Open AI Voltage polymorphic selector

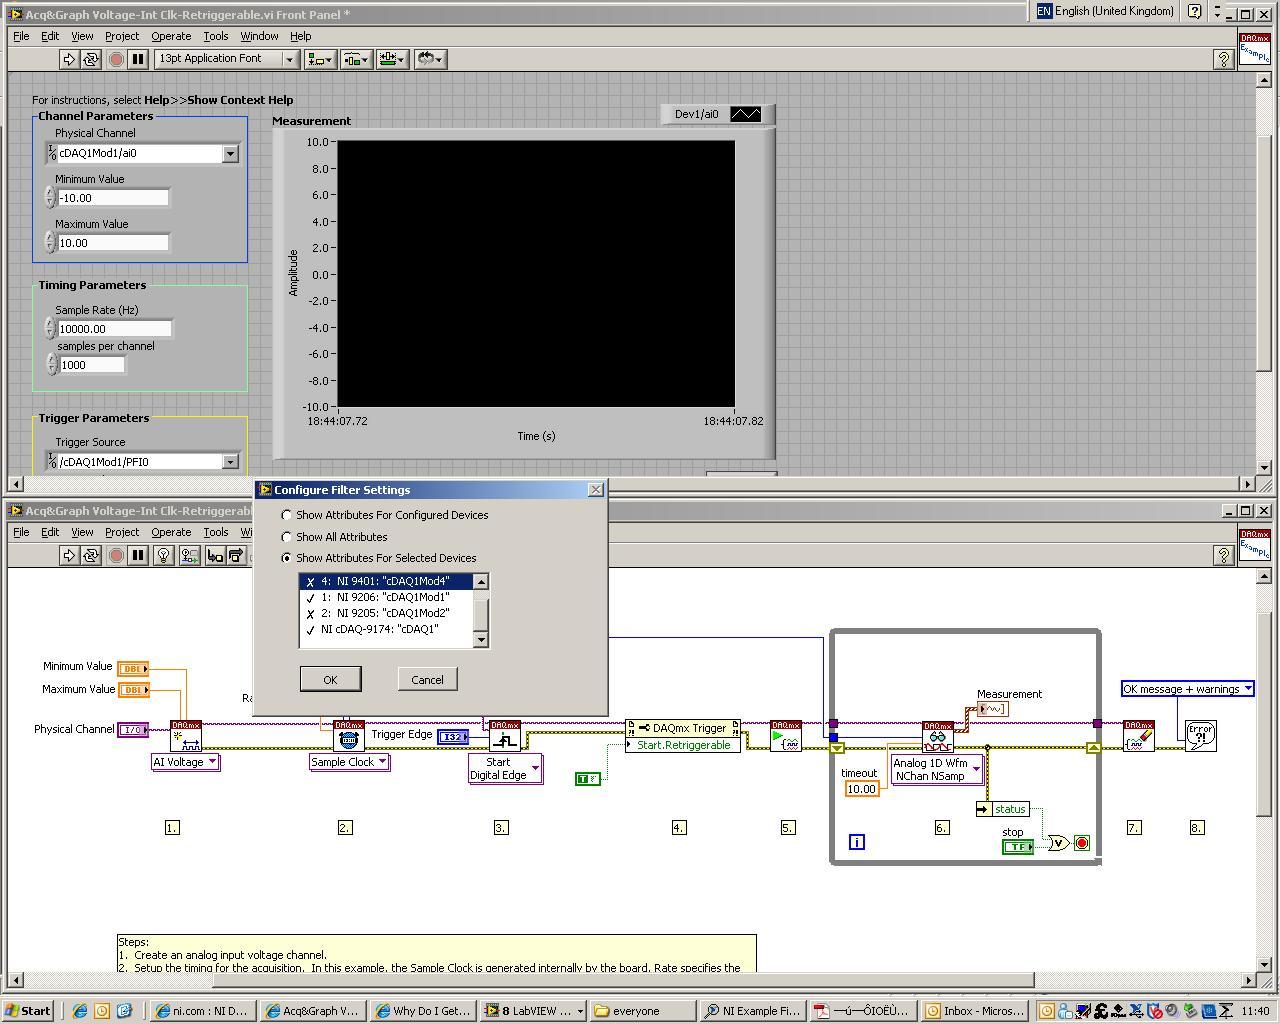185,762
